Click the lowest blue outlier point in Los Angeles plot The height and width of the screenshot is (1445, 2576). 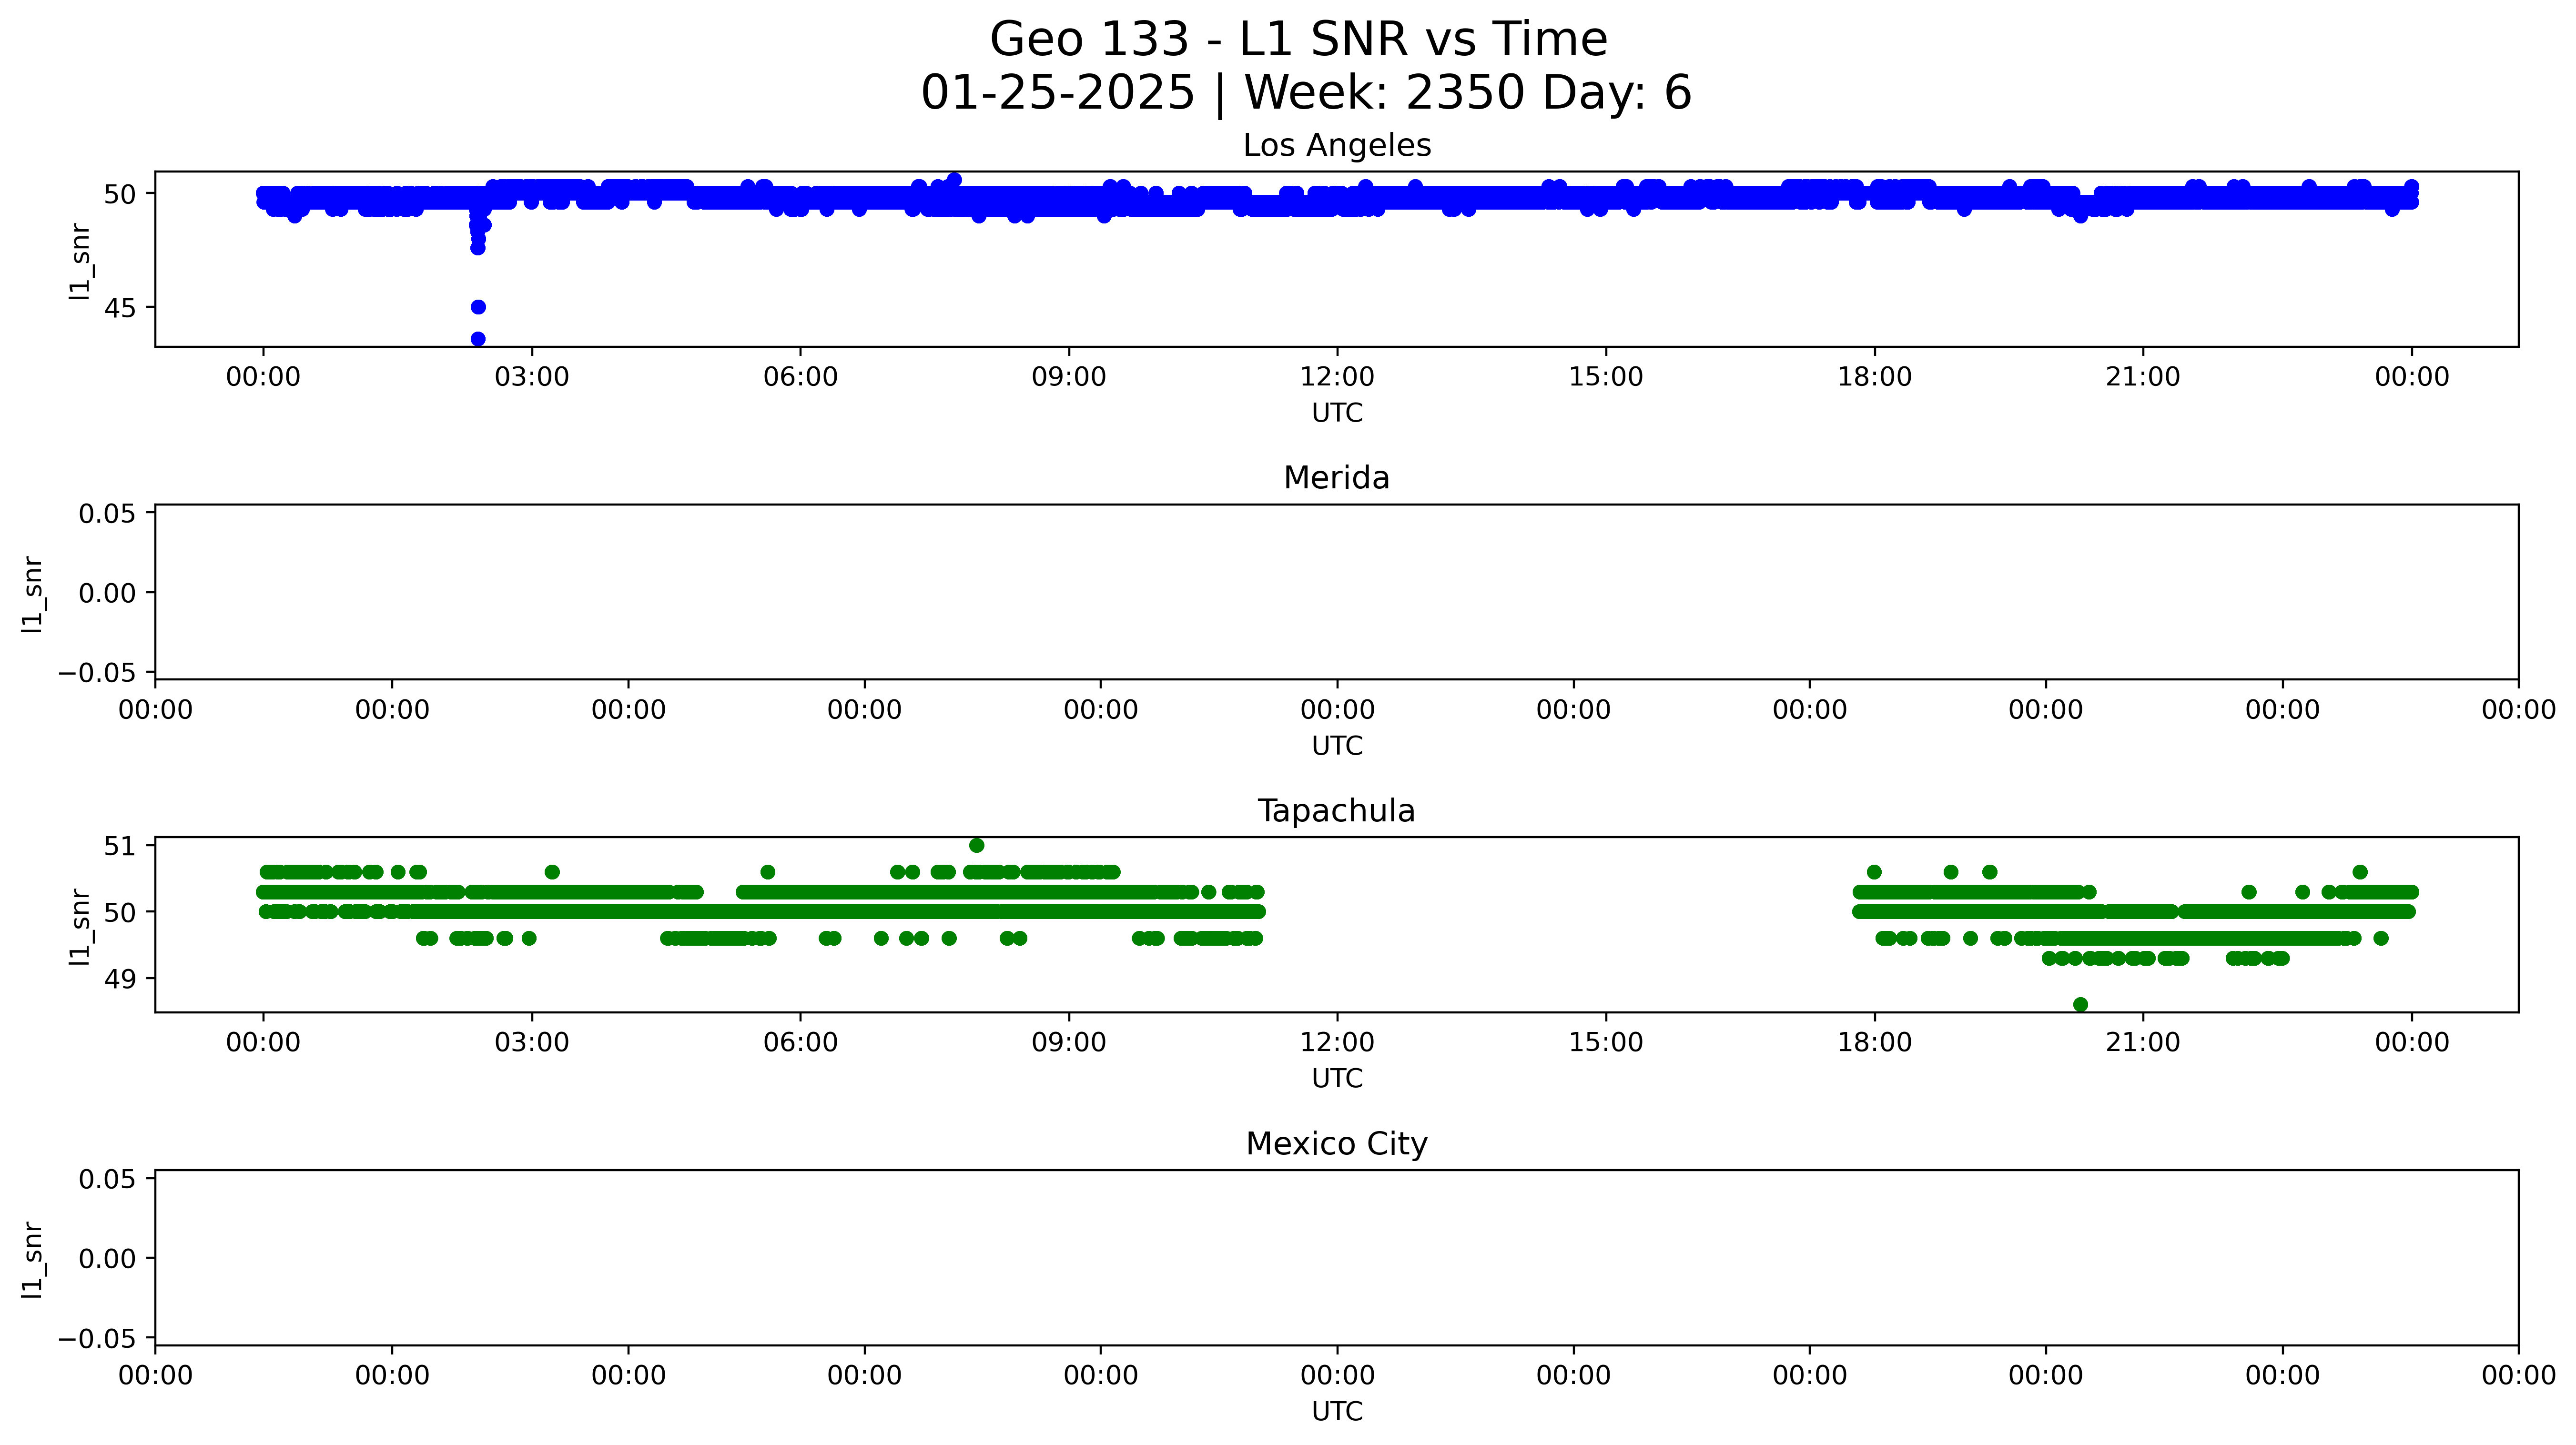click(x=478, y=339)
